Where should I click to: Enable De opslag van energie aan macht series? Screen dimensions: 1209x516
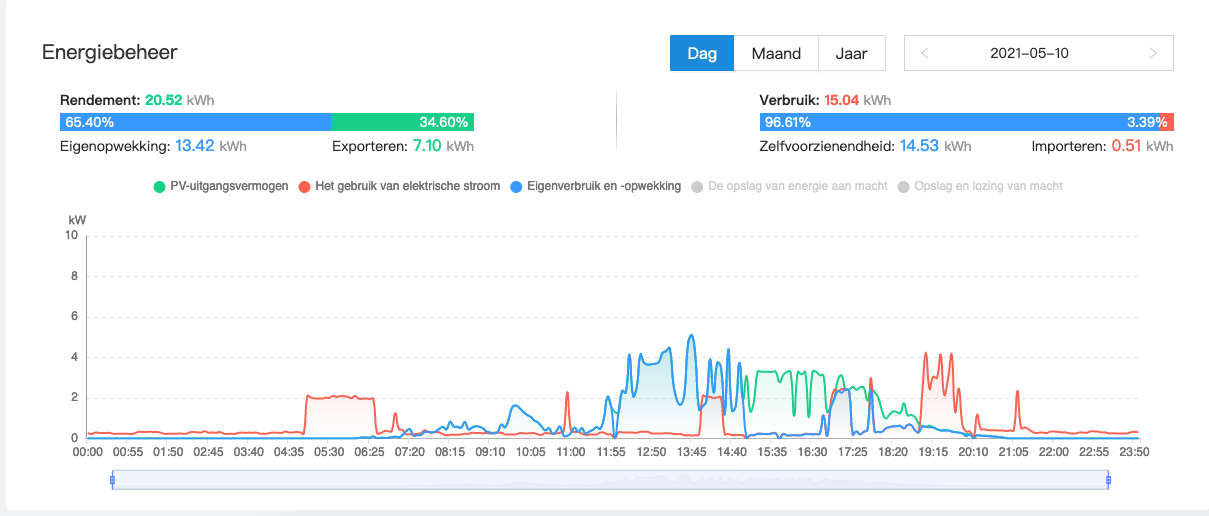click(x=792, y=186)
